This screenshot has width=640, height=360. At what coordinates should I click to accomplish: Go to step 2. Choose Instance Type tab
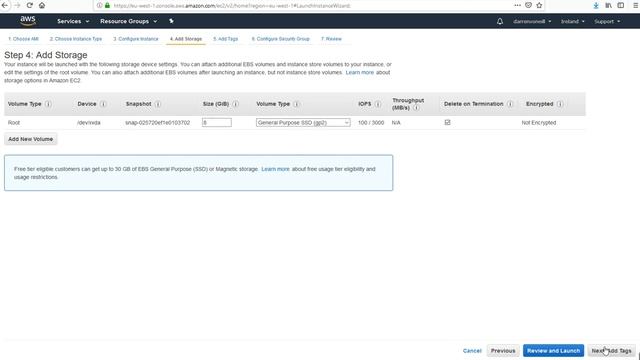tap(76, 39)
